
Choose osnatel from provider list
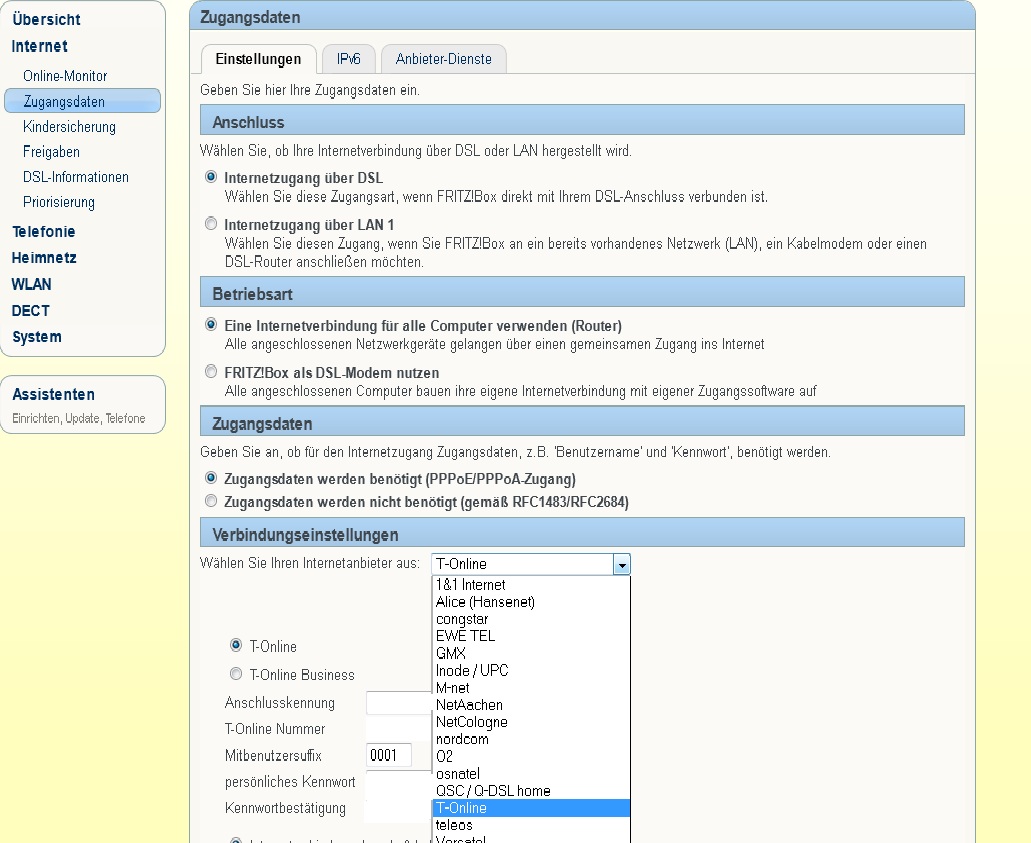pos(531,773)
